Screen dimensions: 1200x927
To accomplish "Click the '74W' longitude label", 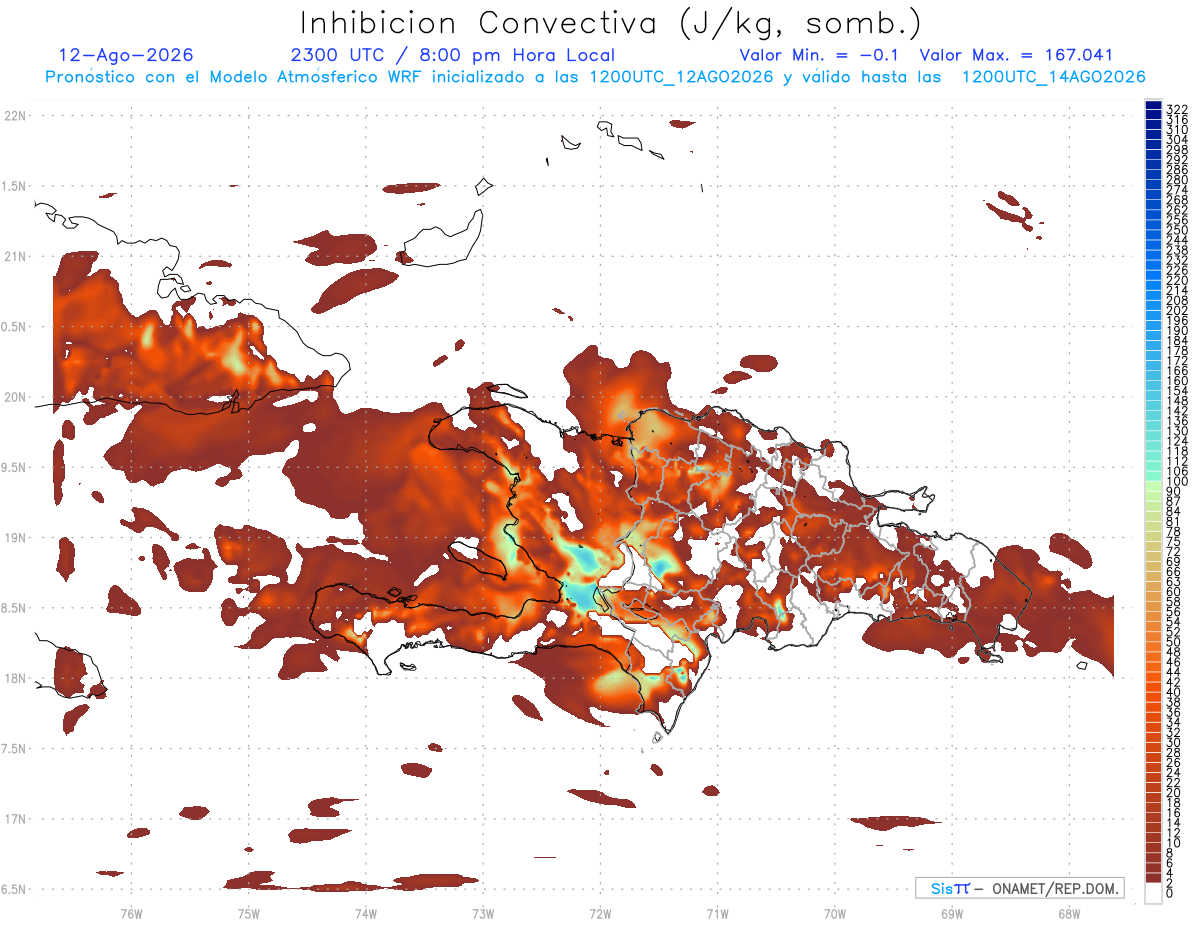I will (x=365, y=913).
